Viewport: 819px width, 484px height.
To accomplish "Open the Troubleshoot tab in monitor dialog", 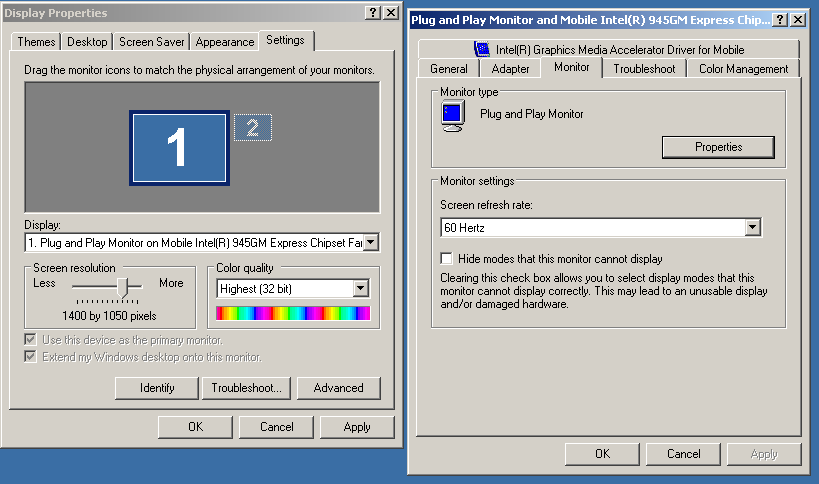I will tap(644, 69).
